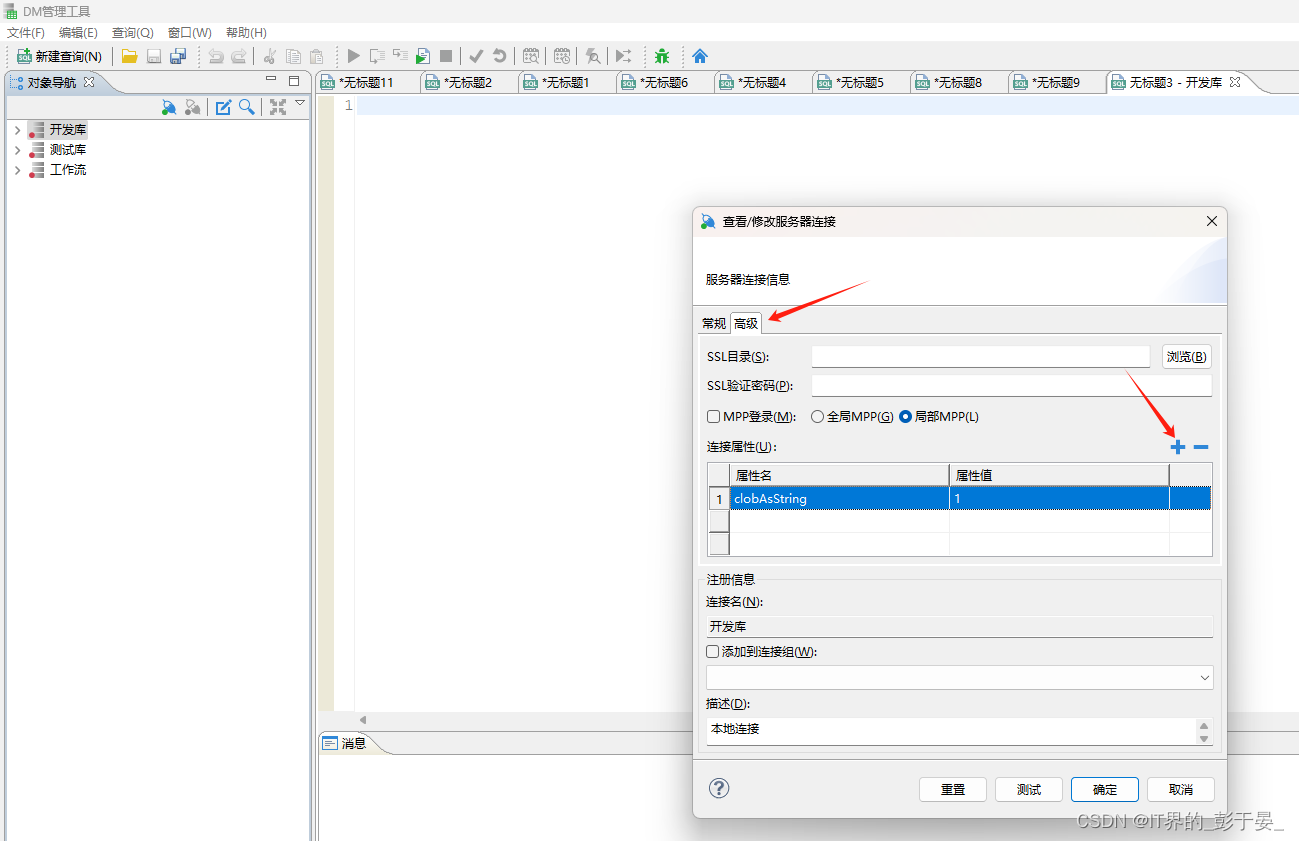
Task: Click the blue edit pencil icon in 对象导航
Action: (x=223, y=107)
